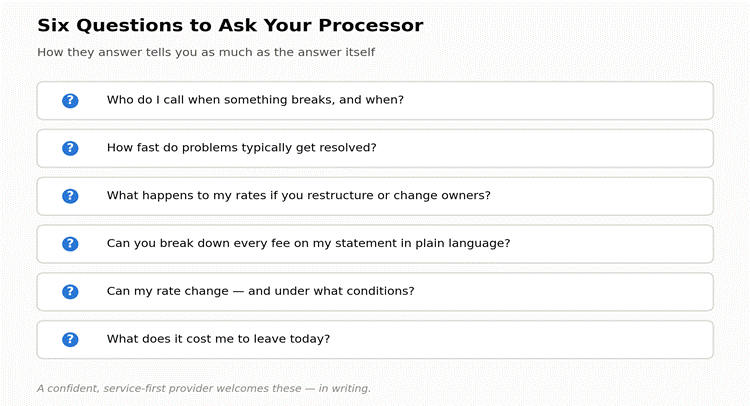This screenshot has height=406, width=750.
Task: Click question icon beside "How fast do problems"
Action: click(70, 148)
